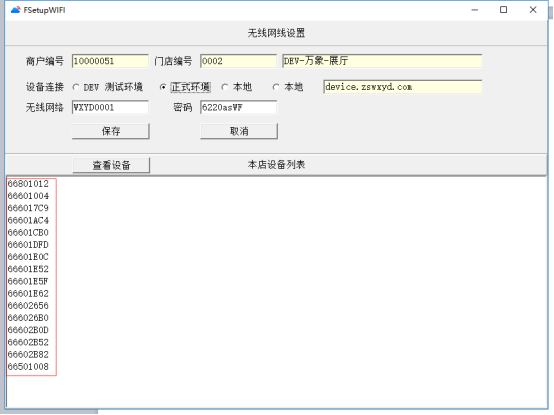This screenshot has width=554, height=415.
Task: Select device 66601AC4 in the list
Action: tap(28, 220)
